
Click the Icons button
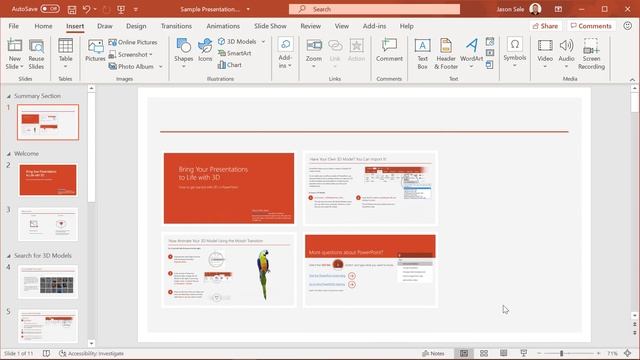click(x=205, y=51)
